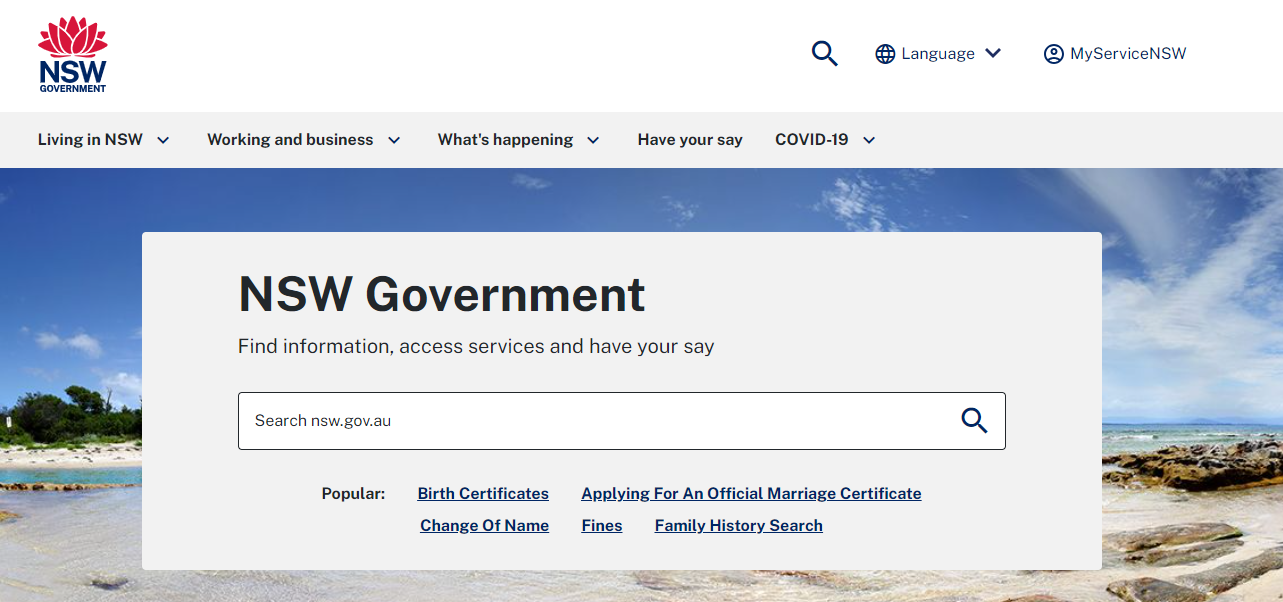Click the globe icon beside Language

click(885, 54)
